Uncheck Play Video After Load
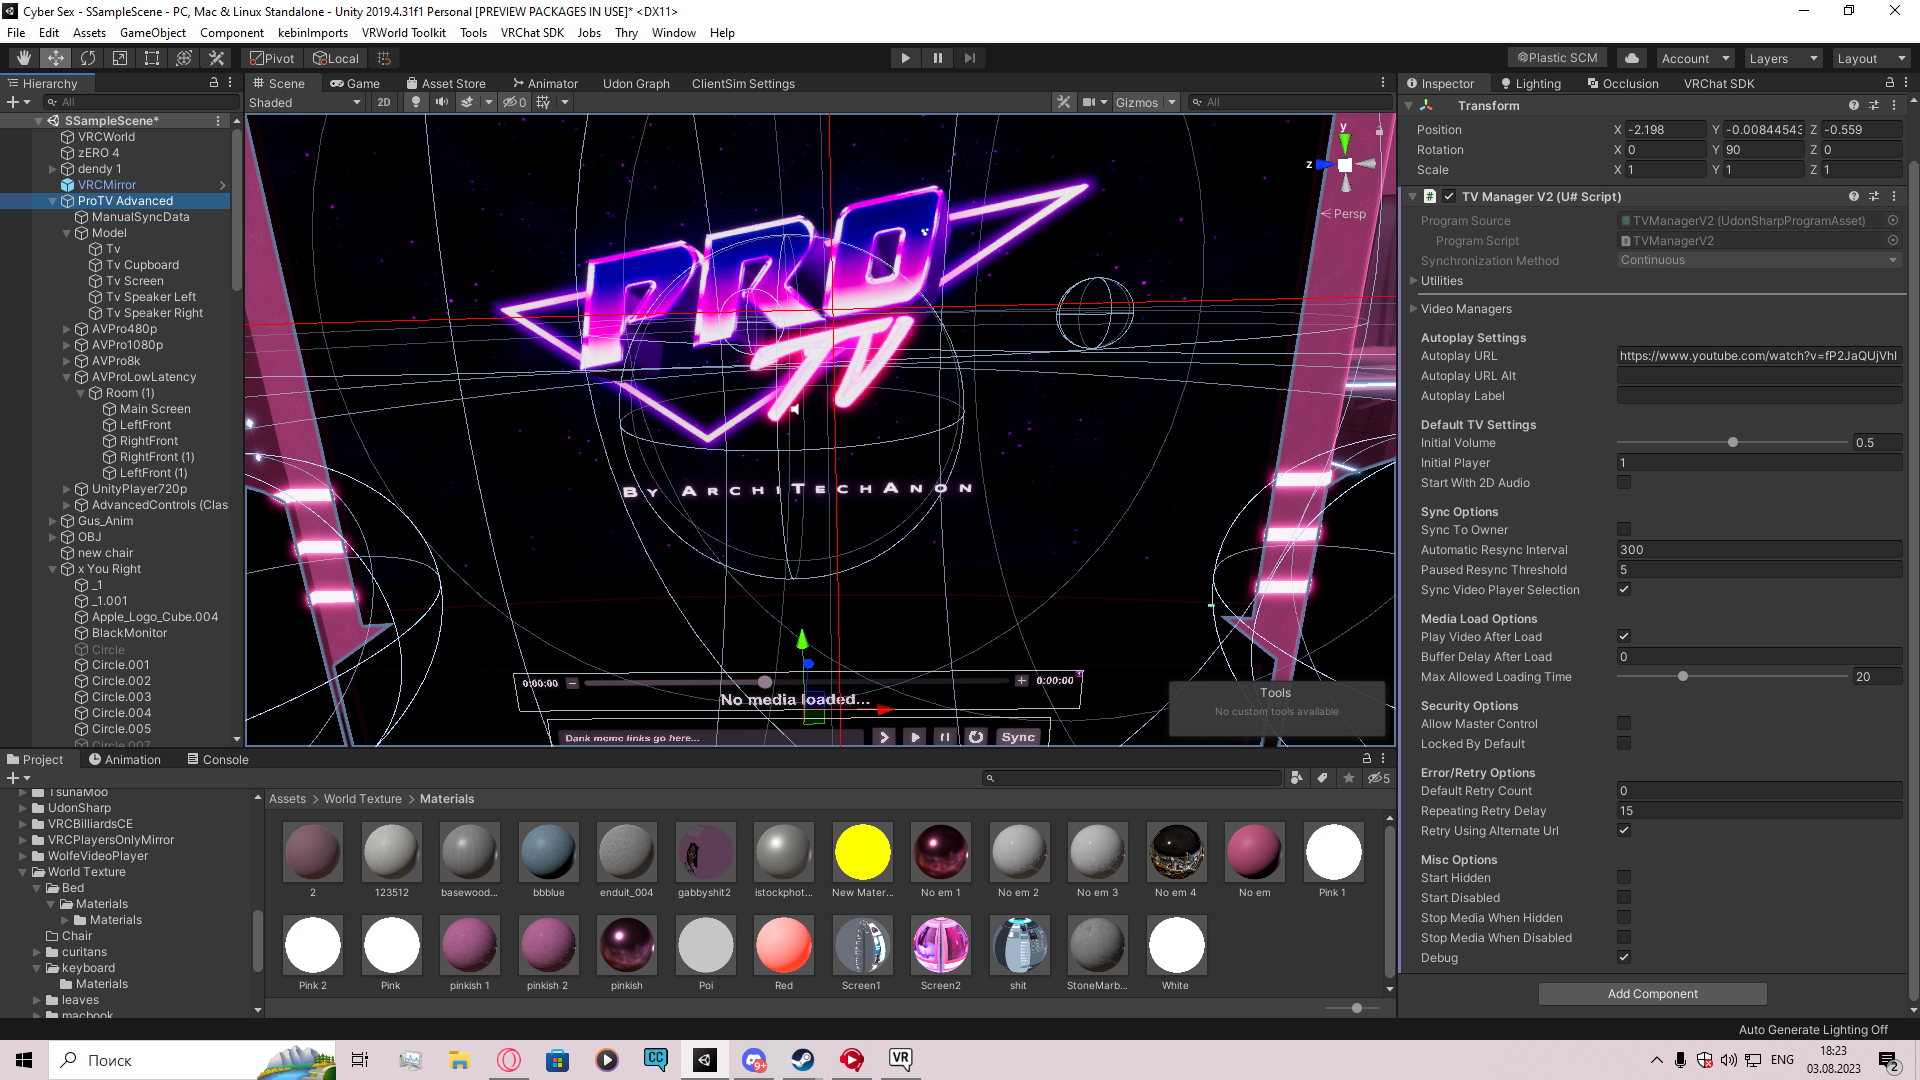Image resolution: width=1920 pixels, height=1080 pixels. click(x=1624, y=637)
